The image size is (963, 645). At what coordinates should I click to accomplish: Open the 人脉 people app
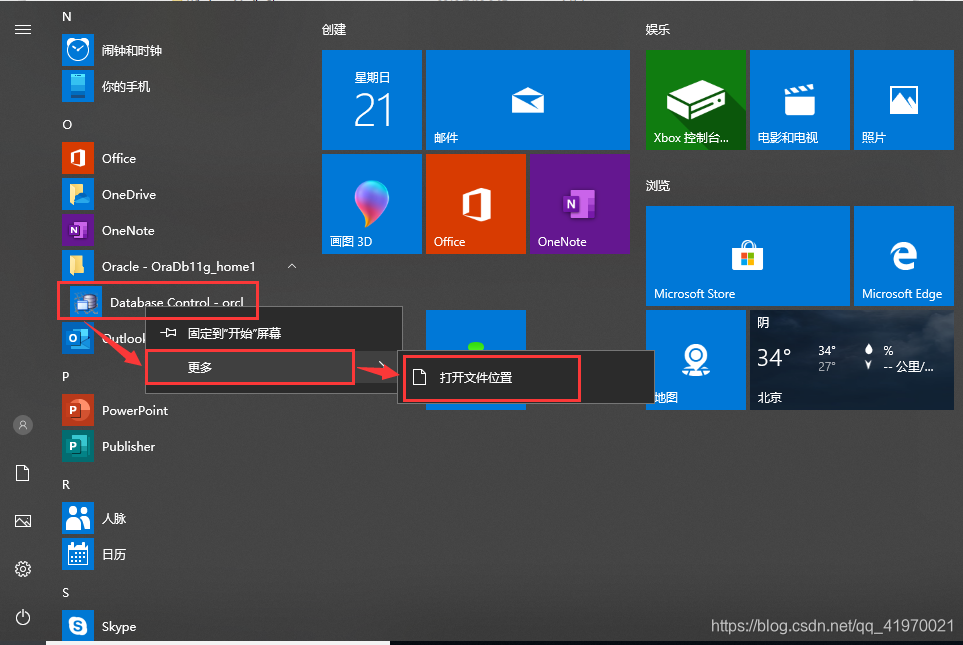(78, 518)
